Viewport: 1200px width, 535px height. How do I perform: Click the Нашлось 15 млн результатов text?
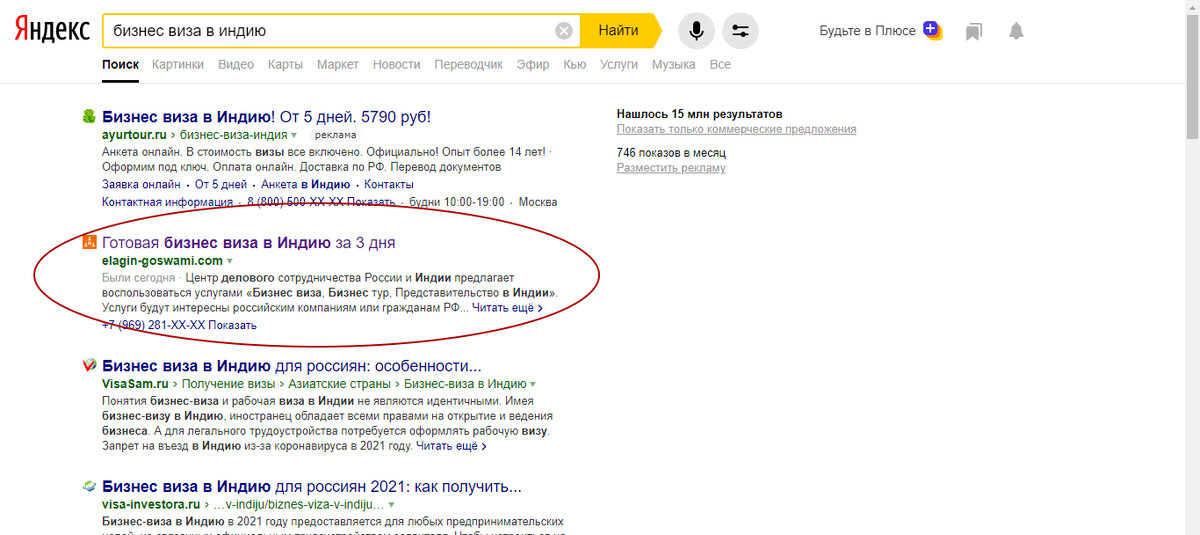pos(700,114)
